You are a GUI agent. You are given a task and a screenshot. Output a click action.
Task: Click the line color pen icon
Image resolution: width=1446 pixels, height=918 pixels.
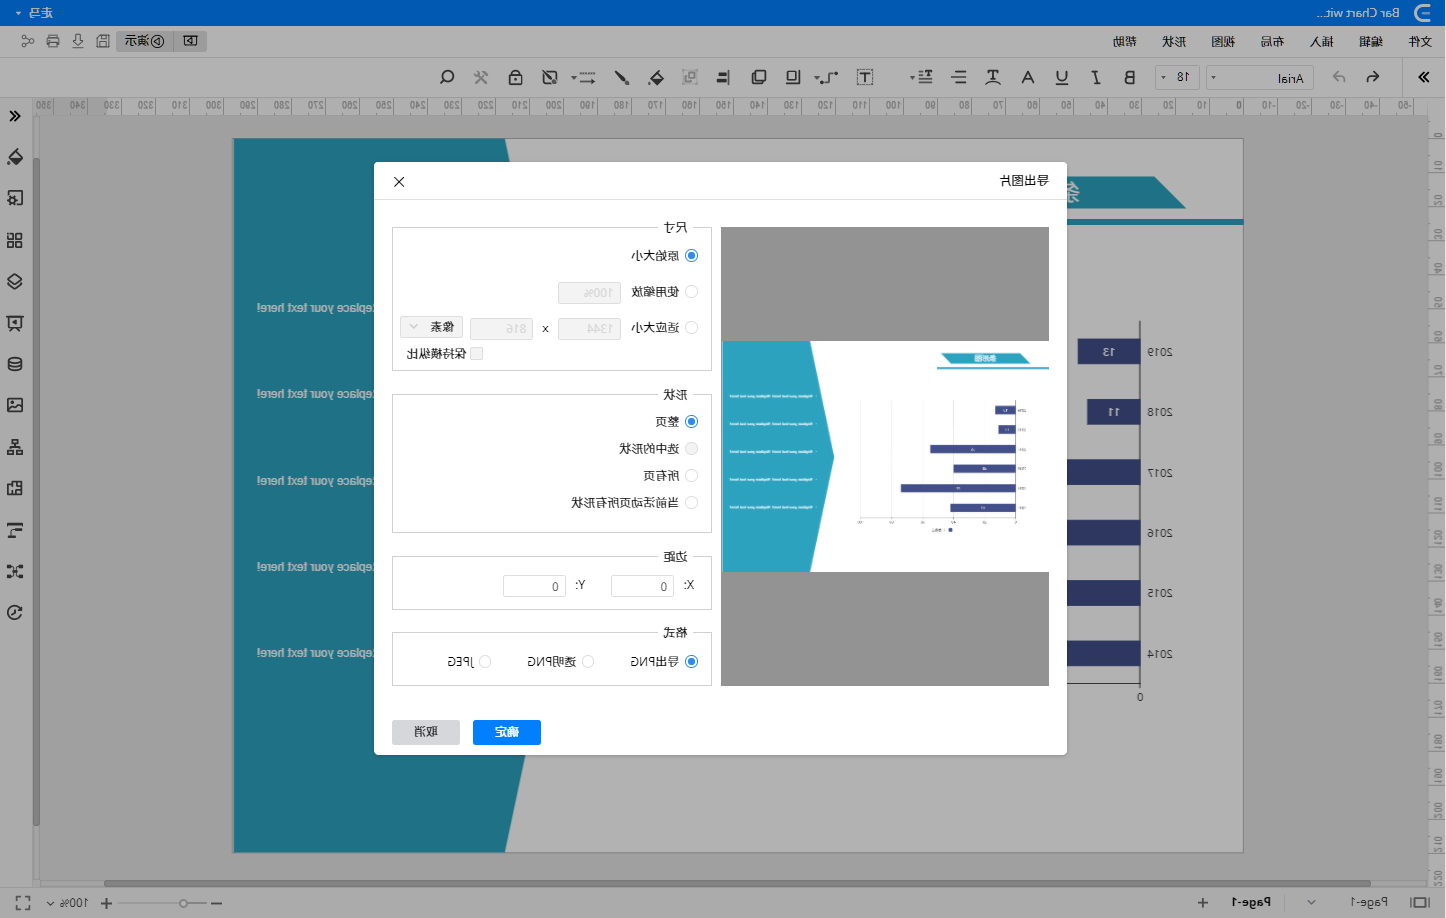(x=621, y=77)
